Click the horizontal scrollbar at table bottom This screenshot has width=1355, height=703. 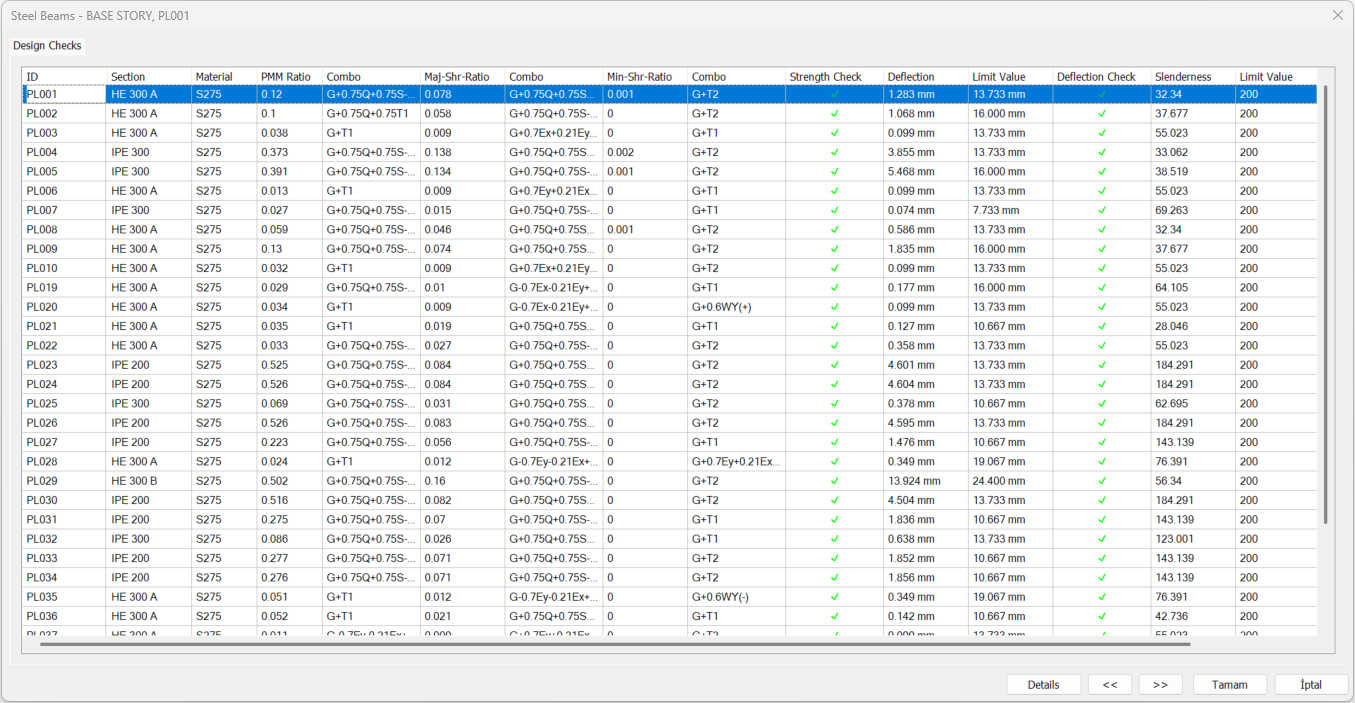(x=615, y=644)
